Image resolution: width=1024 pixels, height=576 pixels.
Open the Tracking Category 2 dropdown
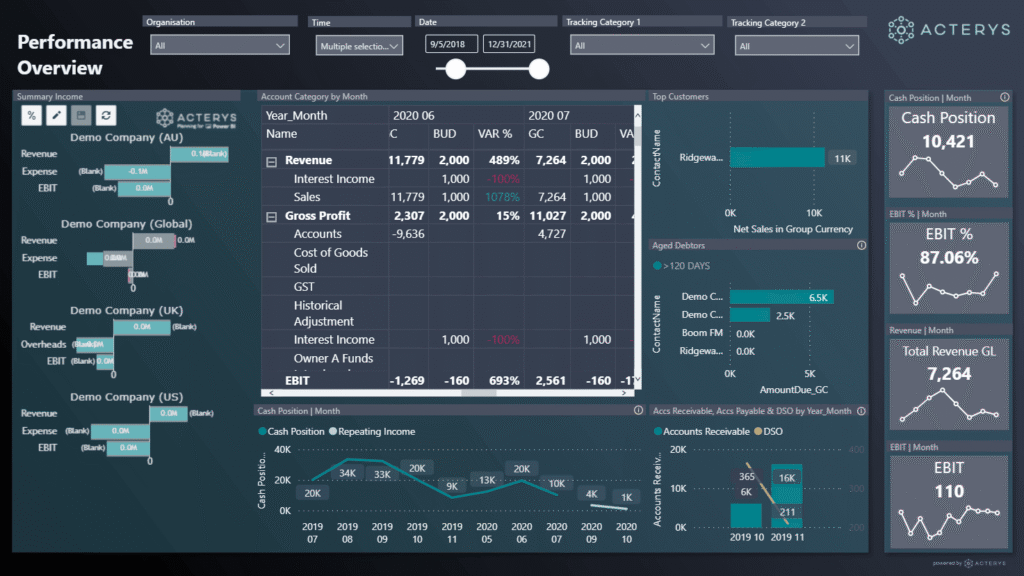[x=797, y=46]
